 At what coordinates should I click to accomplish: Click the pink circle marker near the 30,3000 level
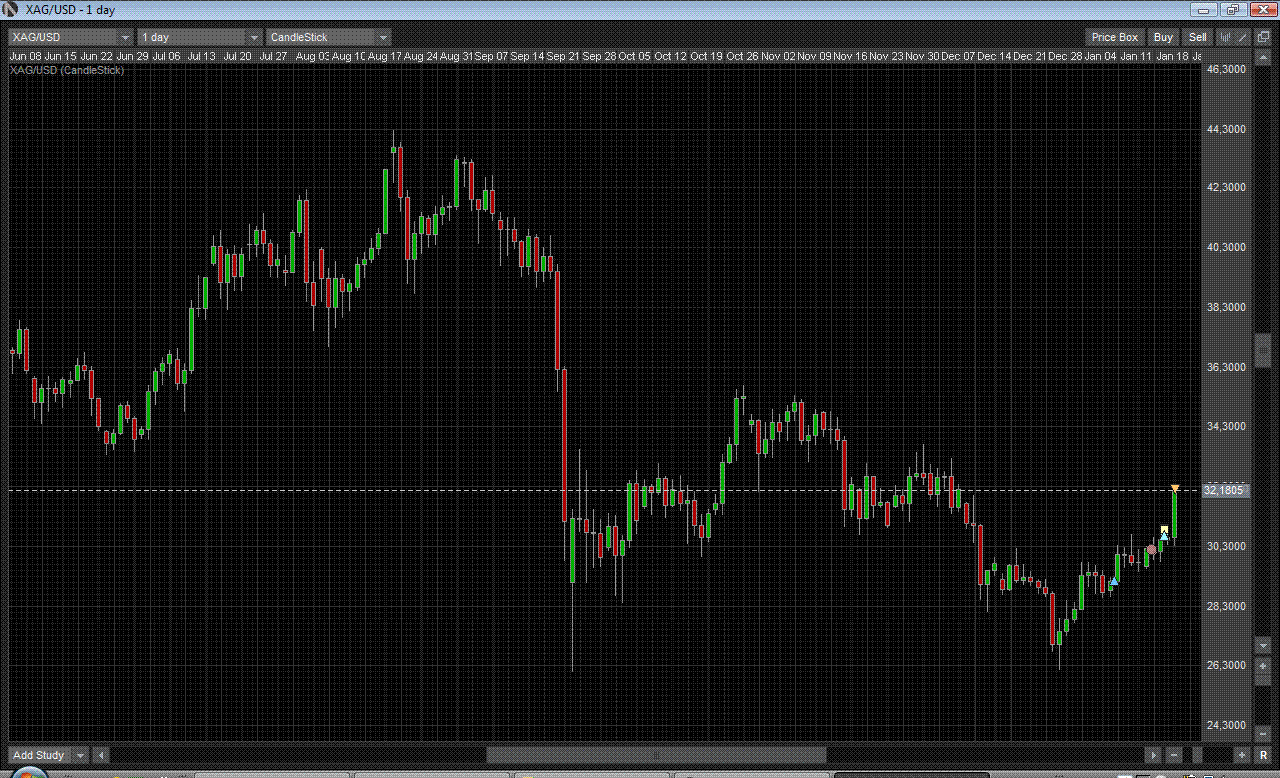pos(1152,550)
